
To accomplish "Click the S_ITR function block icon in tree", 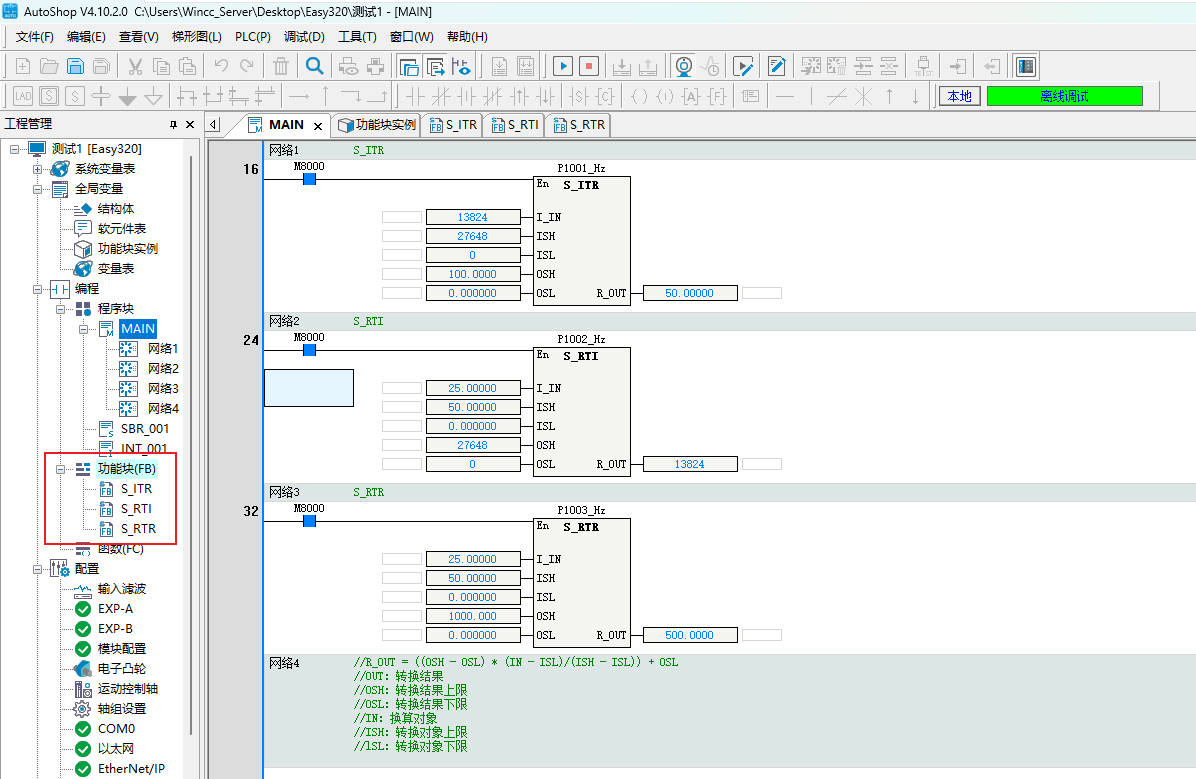I will 106,489.
